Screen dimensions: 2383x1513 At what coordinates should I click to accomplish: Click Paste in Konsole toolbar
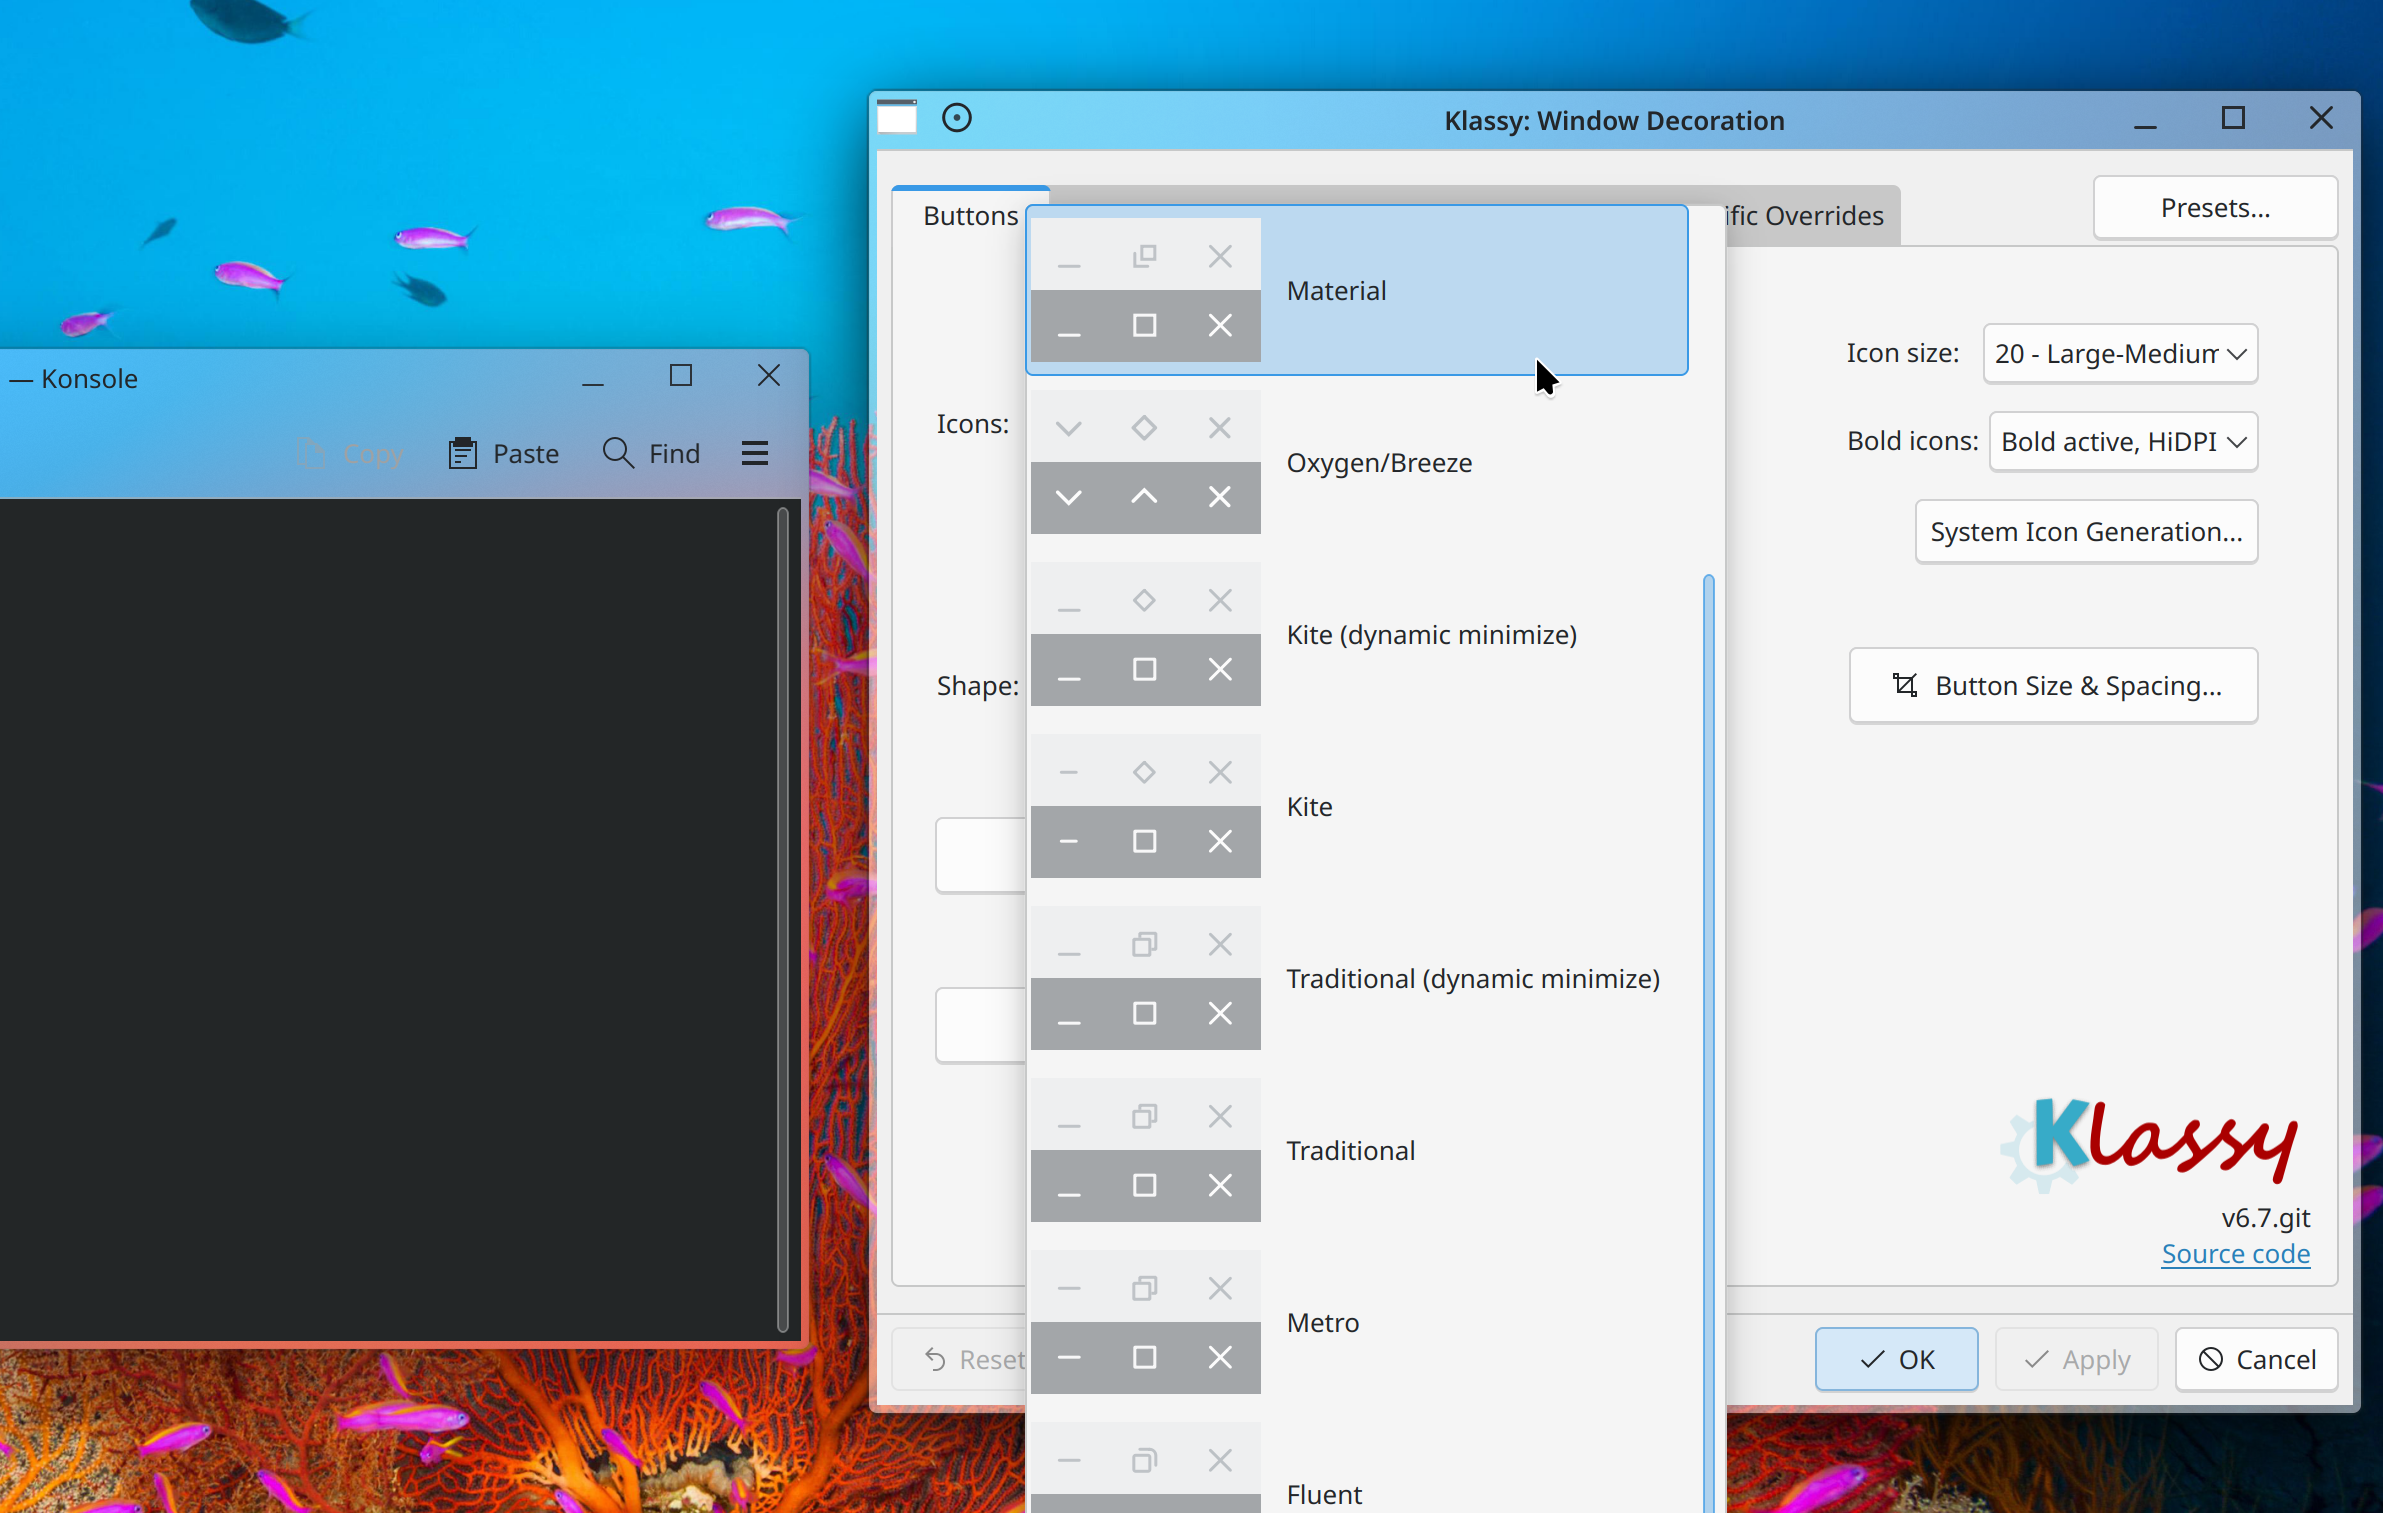pos(504,453)
